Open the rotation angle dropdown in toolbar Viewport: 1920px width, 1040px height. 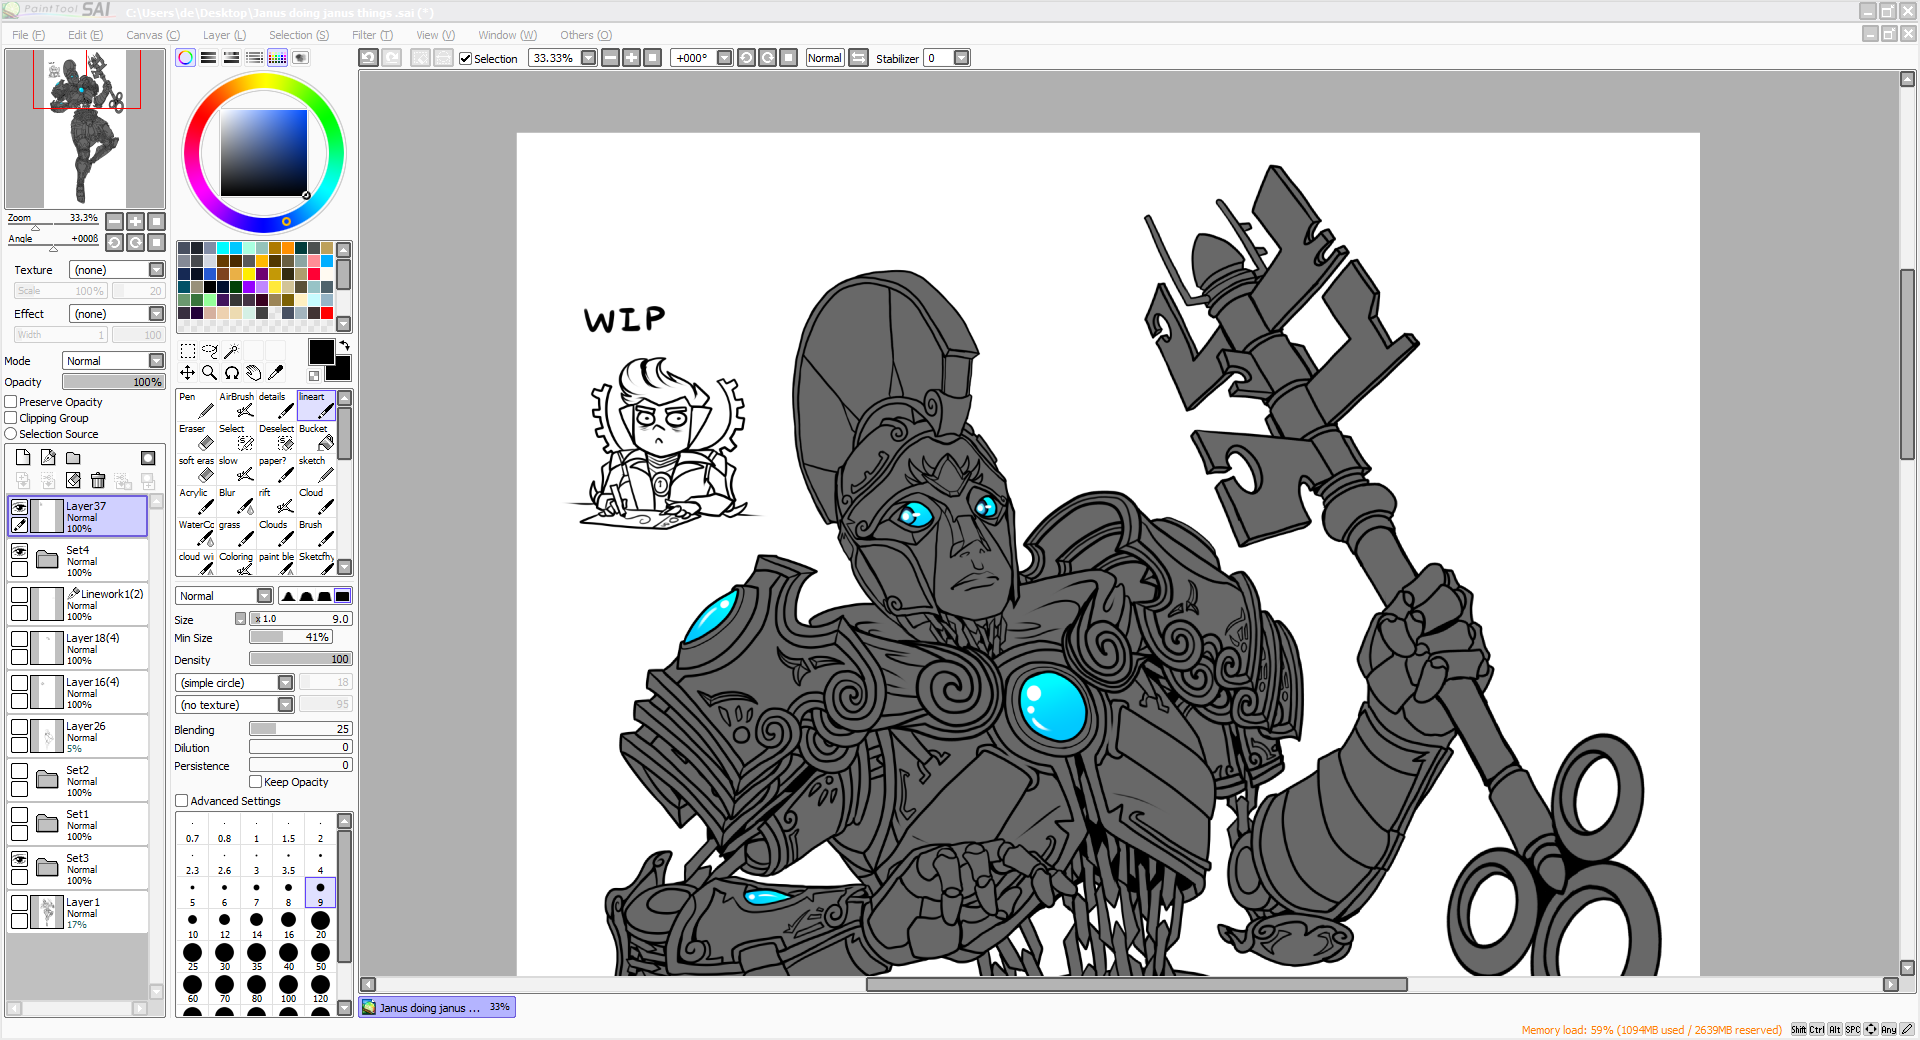pos(725,58)
